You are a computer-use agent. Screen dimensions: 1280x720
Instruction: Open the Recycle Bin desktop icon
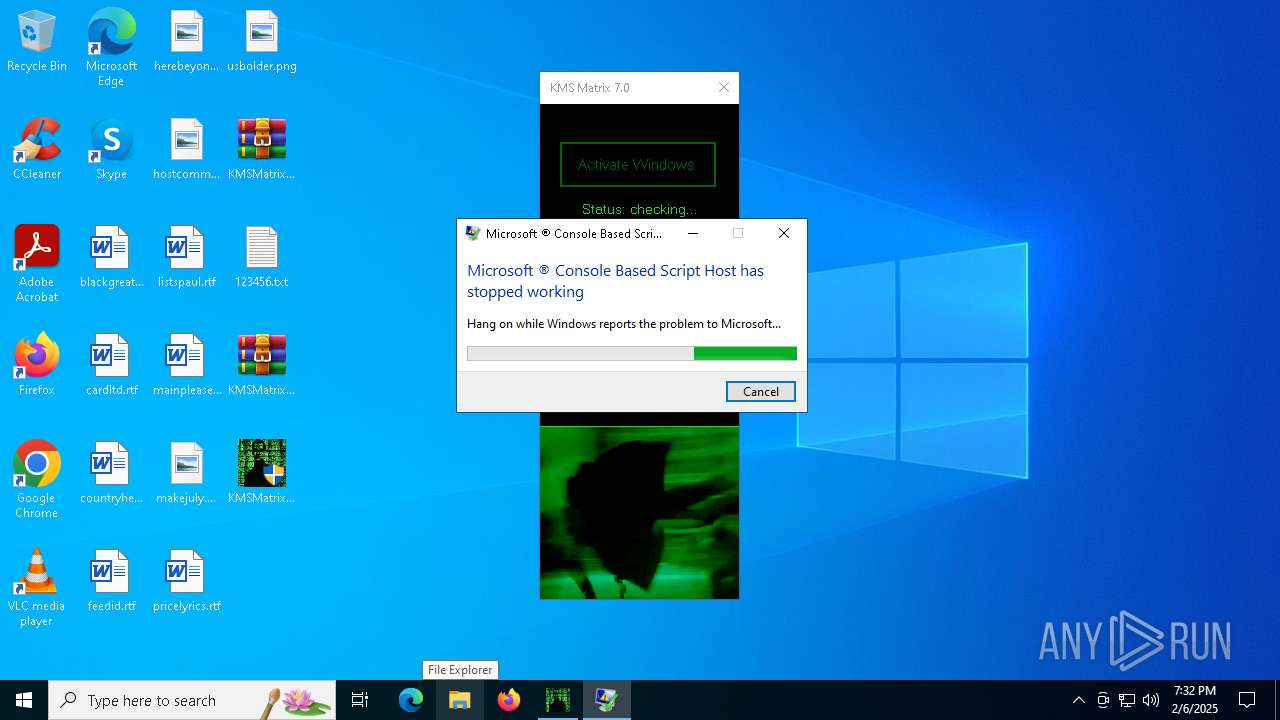[37, 41]
